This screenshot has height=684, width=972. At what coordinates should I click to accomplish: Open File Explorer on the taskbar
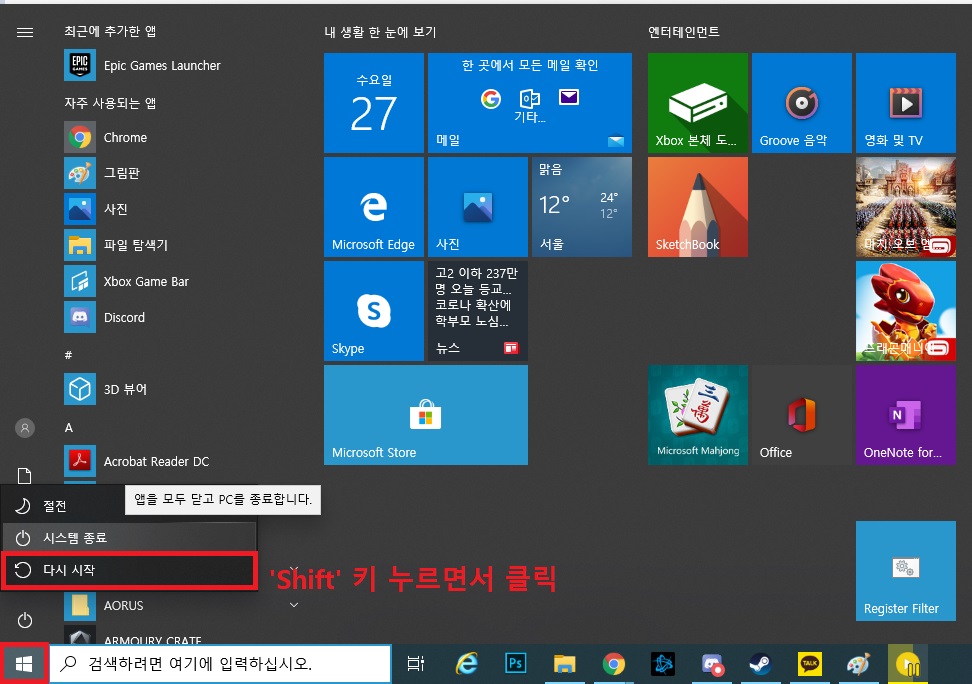pyautogui.click(x=564, y=664)
